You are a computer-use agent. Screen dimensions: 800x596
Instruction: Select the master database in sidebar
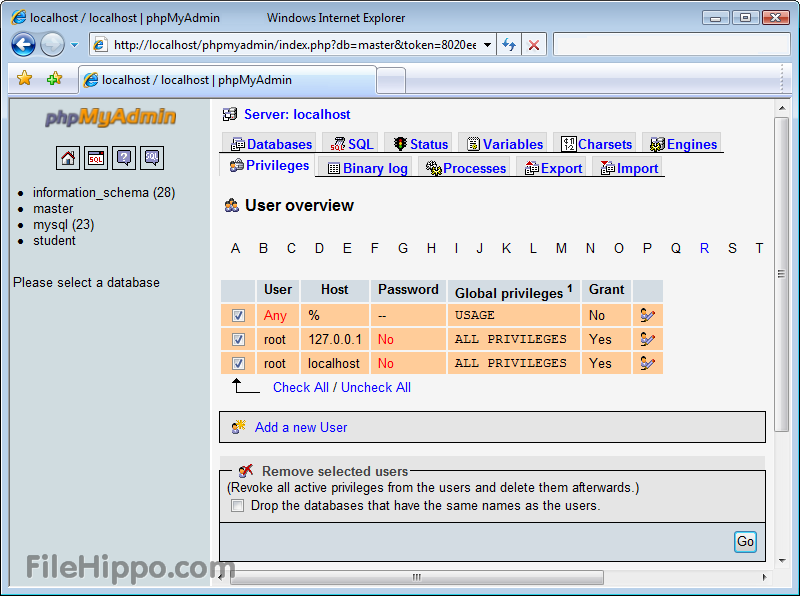click(x=53, y=209)
